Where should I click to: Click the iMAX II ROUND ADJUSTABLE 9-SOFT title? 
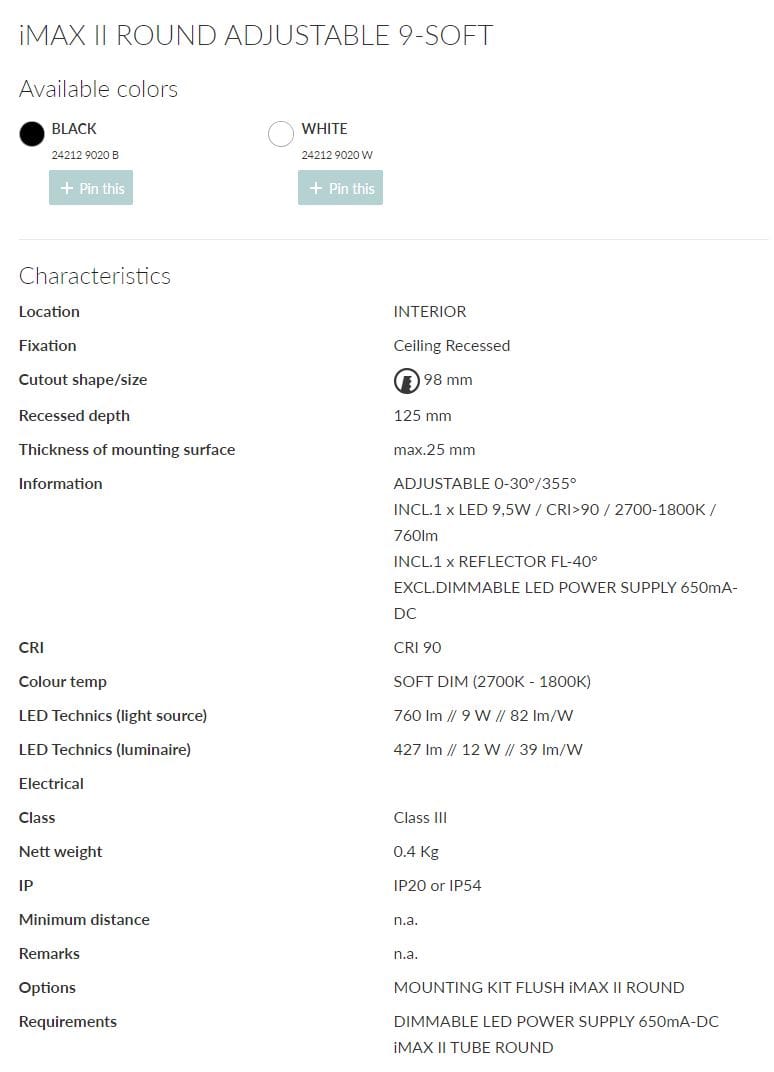(256, 36)
